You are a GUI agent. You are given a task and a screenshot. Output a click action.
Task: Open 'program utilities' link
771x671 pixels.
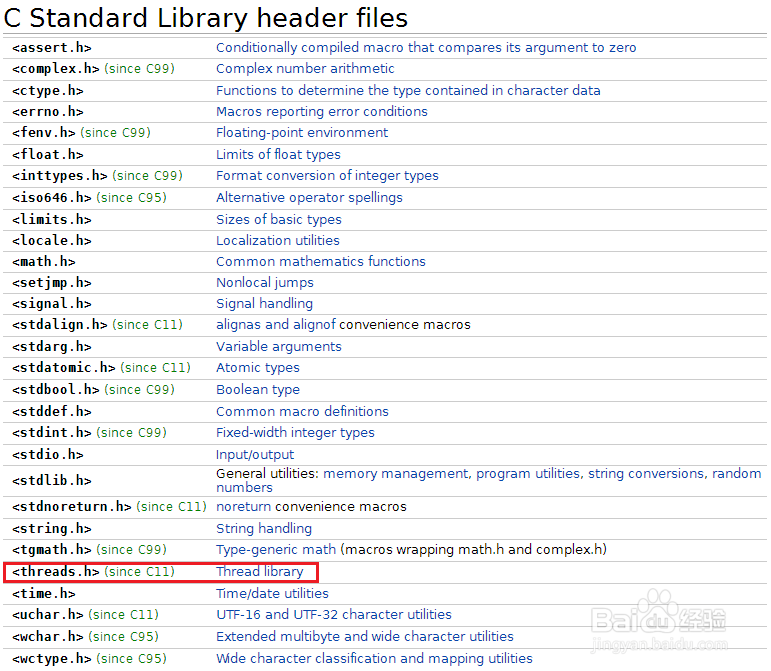click(x=528, y=474)
